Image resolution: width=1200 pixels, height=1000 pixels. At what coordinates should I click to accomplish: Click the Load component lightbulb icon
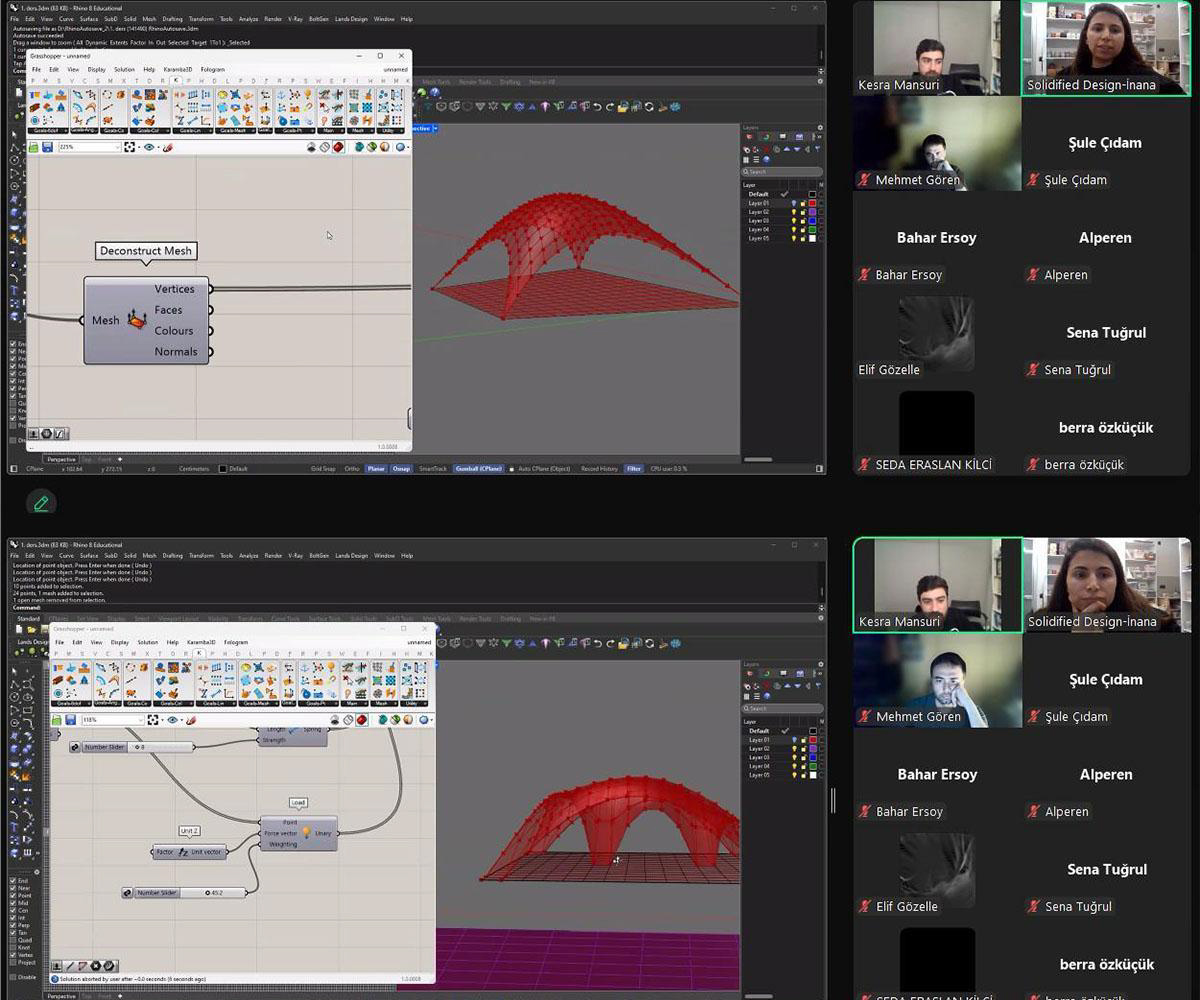click(x=306, y=832)
